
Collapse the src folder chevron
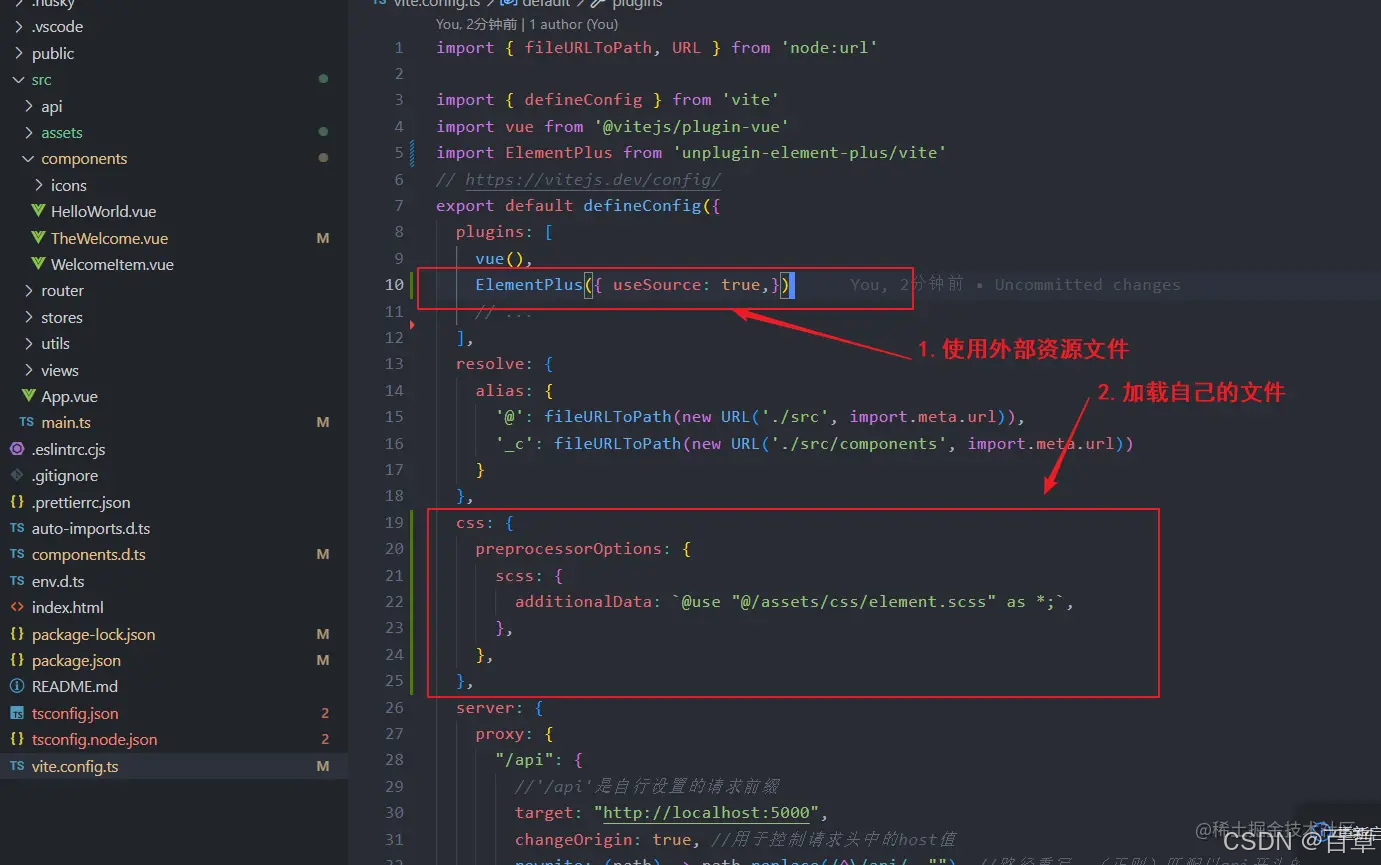tap(18, 80)
